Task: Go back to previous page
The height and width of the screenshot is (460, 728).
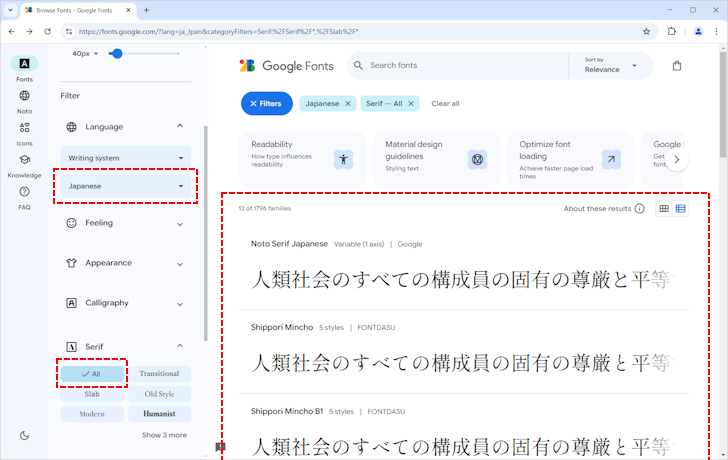Action: (12, 32)
